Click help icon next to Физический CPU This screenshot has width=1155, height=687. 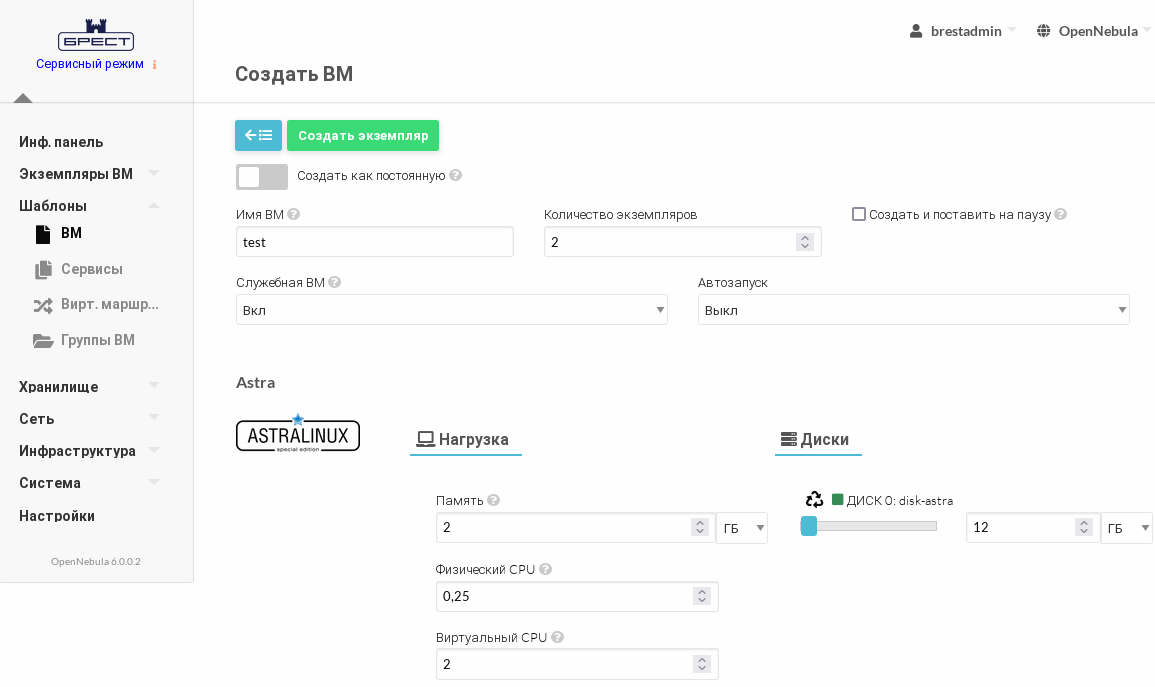coord(545,569)
